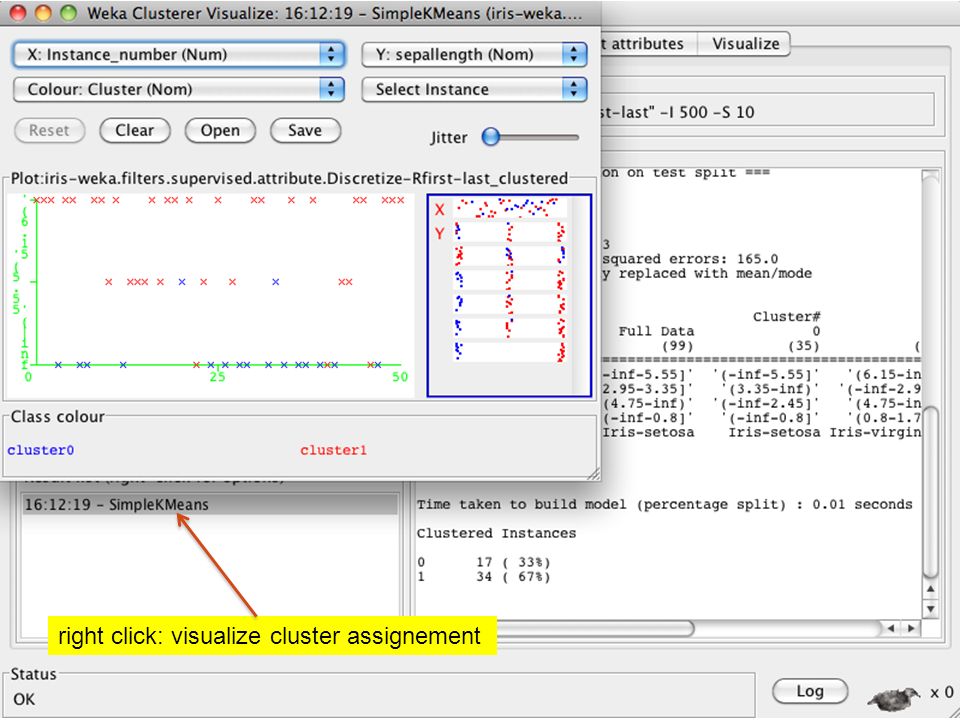The width and height of the screenshot is (960, 720).
Task: Click the yellow minimize window button
Action: click(x=43, y=13)
